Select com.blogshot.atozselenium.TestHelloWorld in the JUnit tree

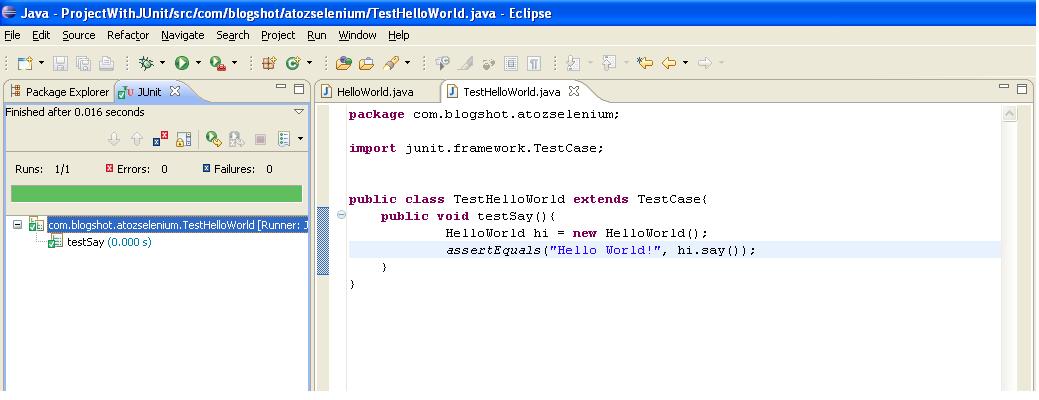(169, 225)
